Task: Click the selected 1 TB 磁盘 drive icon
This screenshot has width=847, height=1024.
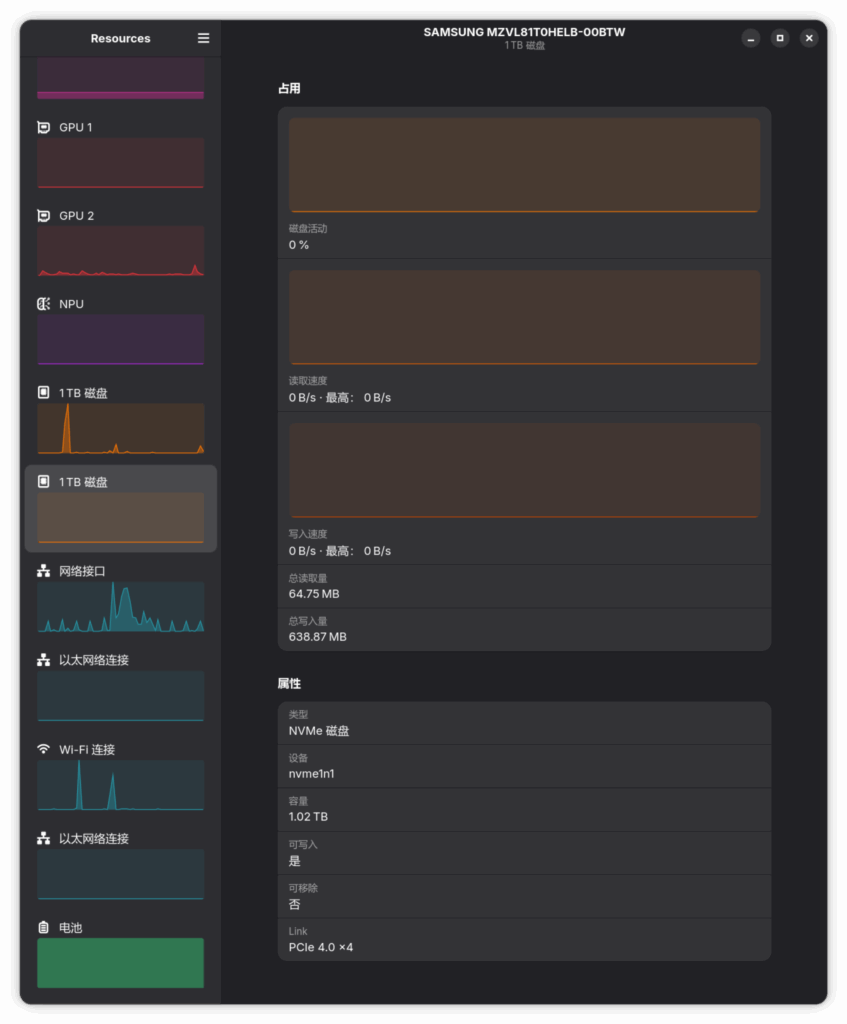Action: coord(43,482)
